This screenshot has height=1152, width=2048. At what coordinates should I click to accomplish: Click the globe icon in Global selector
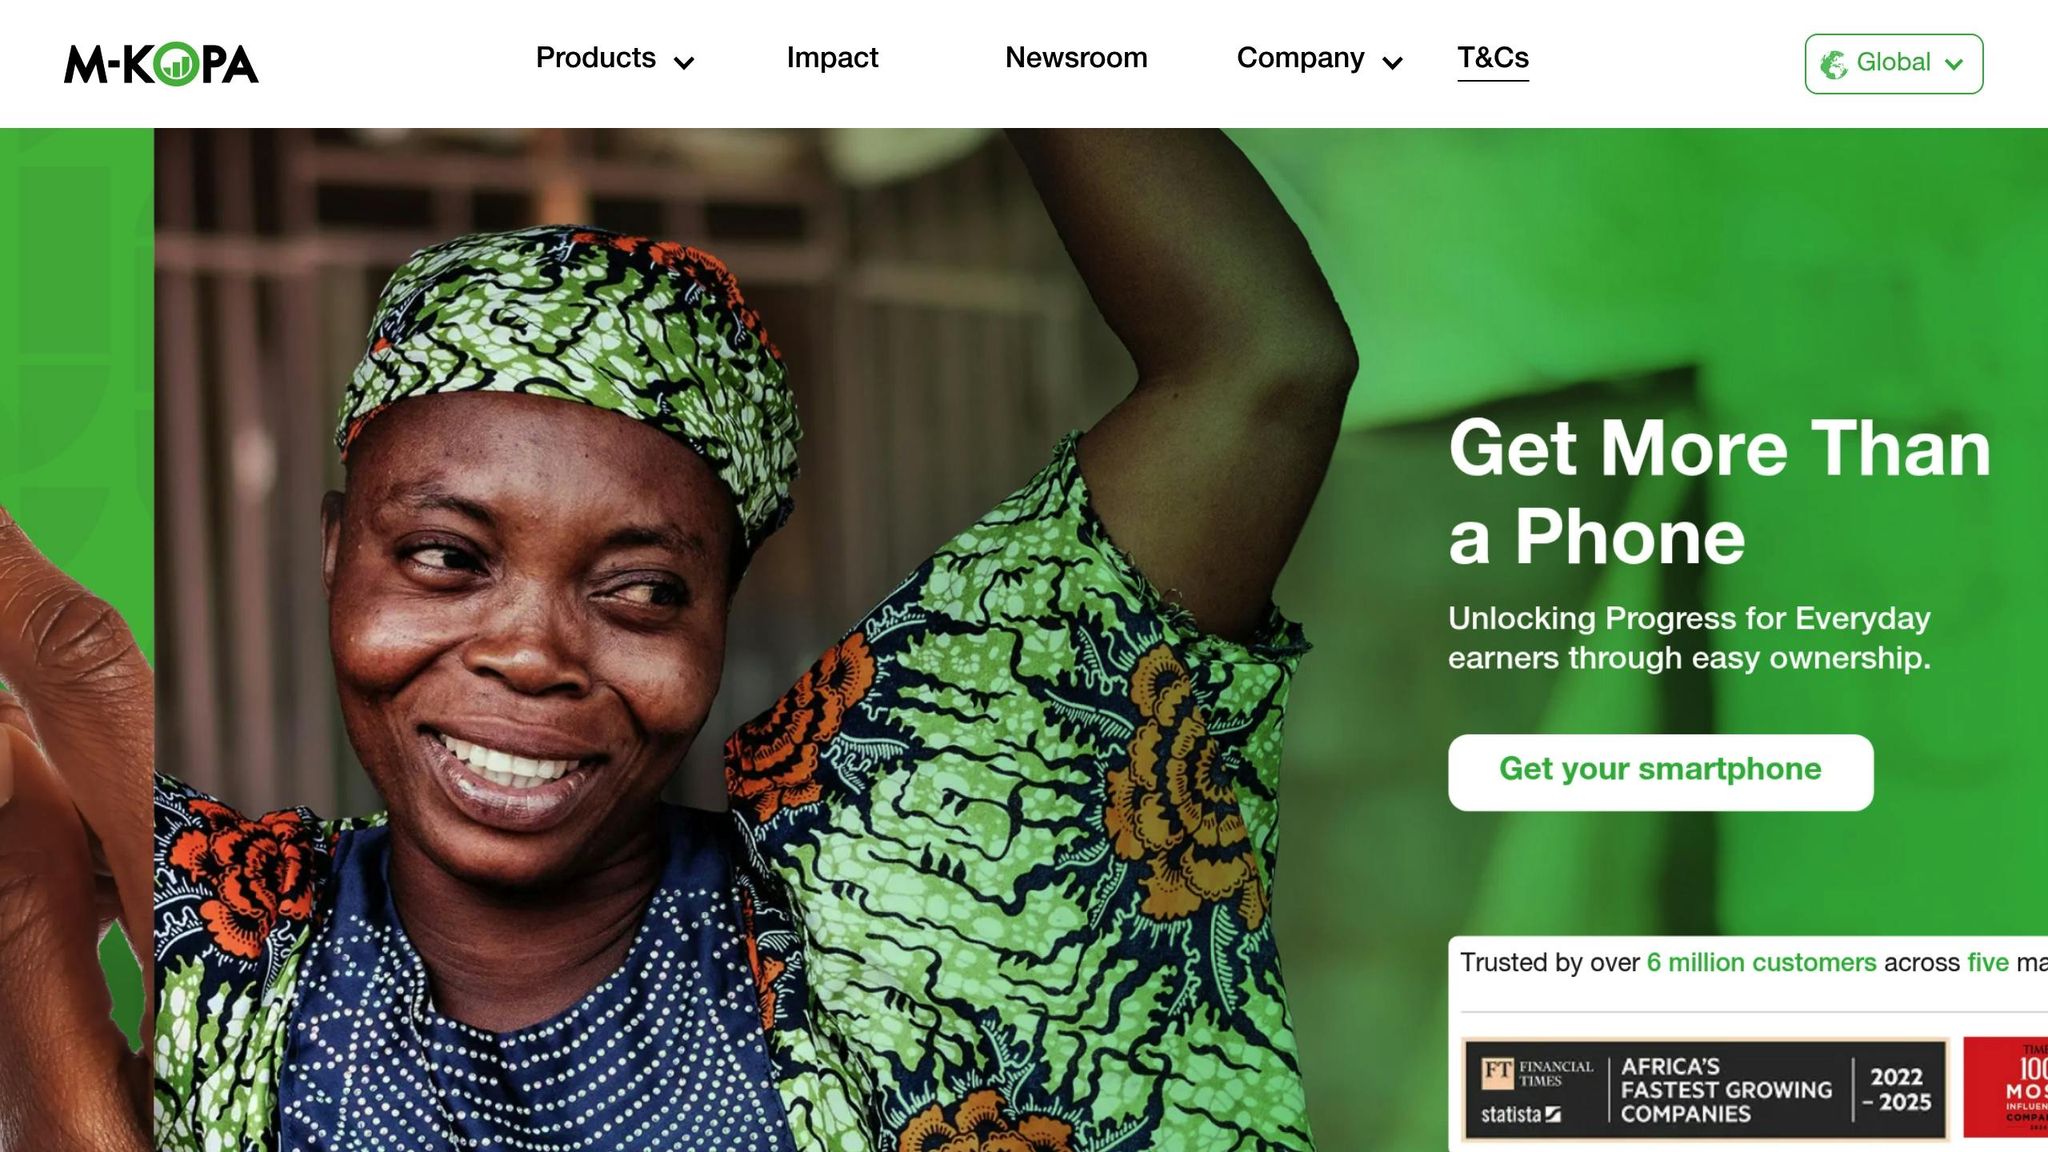(x=1834, y=64)
